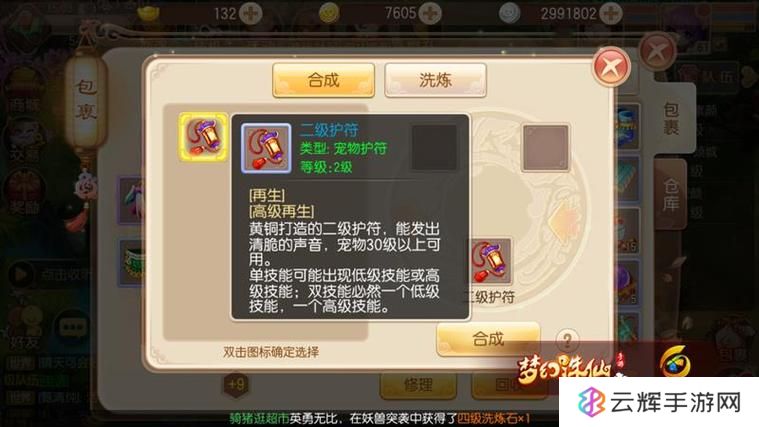Switch to the 洗炼 tab

coord(435,80)
